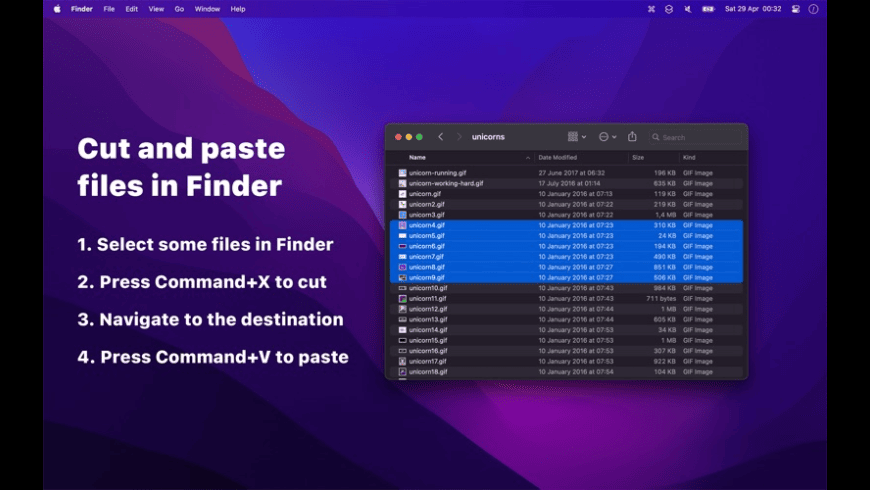Go back in the Finder window
The image size is (870, 490).
[x=441, y=137]
